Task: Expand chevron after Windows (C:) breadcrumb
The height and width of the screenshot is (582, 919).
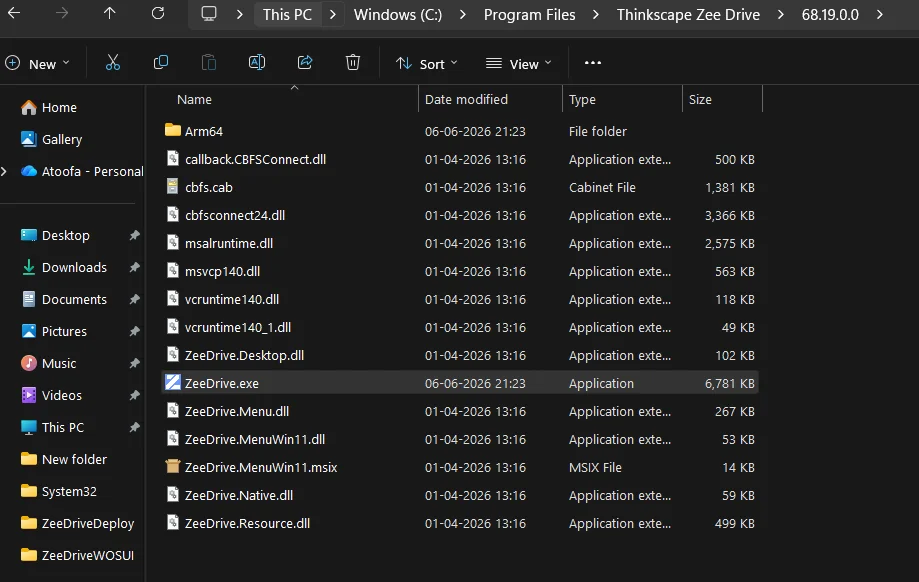Action: click(x=463, y=14)
